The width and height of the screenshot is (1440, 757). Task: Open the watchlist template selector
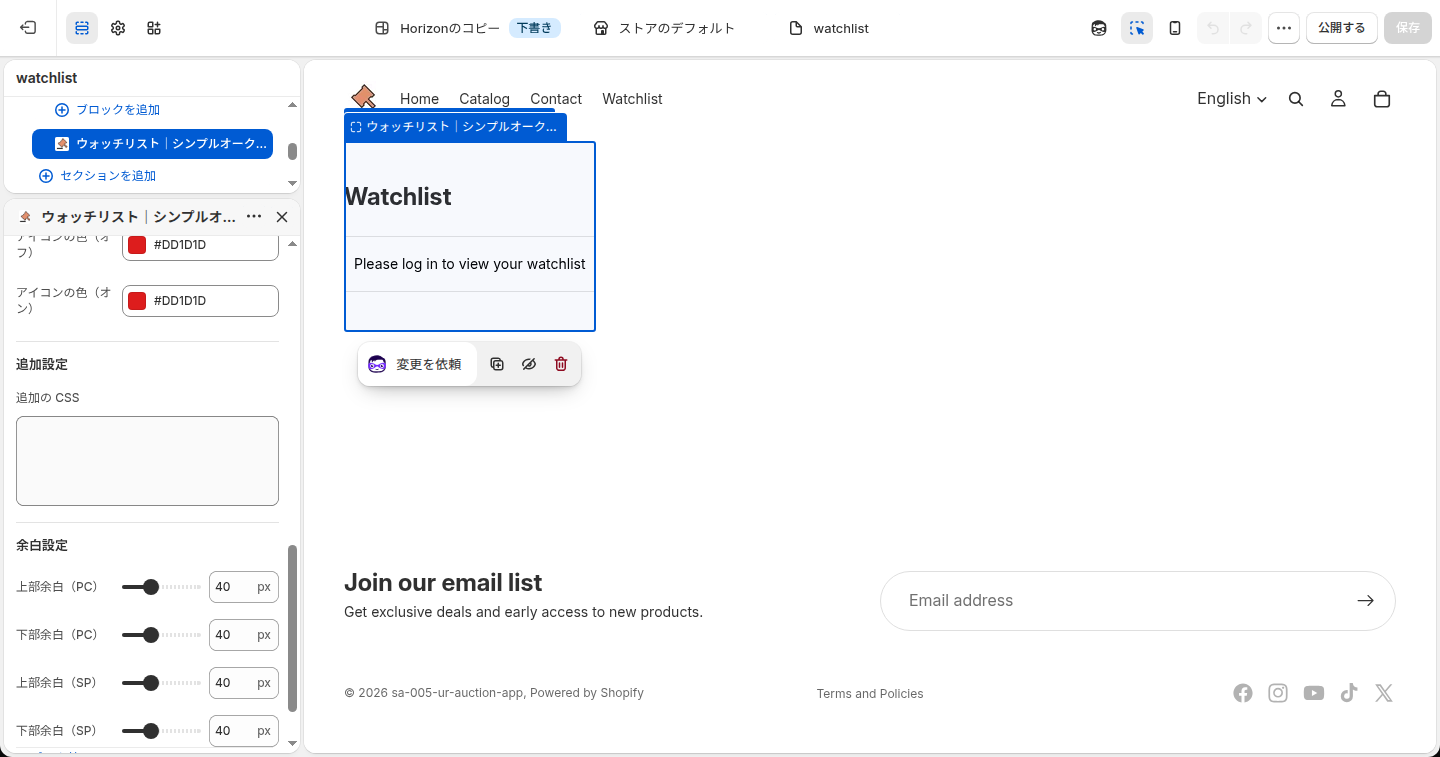point(829,28)
